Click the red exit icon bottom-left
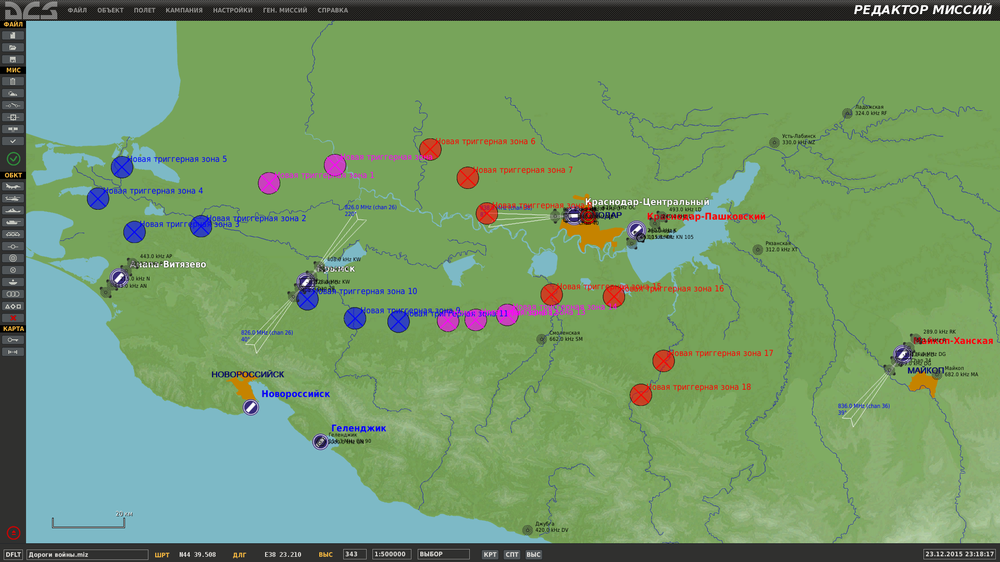This screenshot has width=1000, height=562. click(x=13, y=533)
